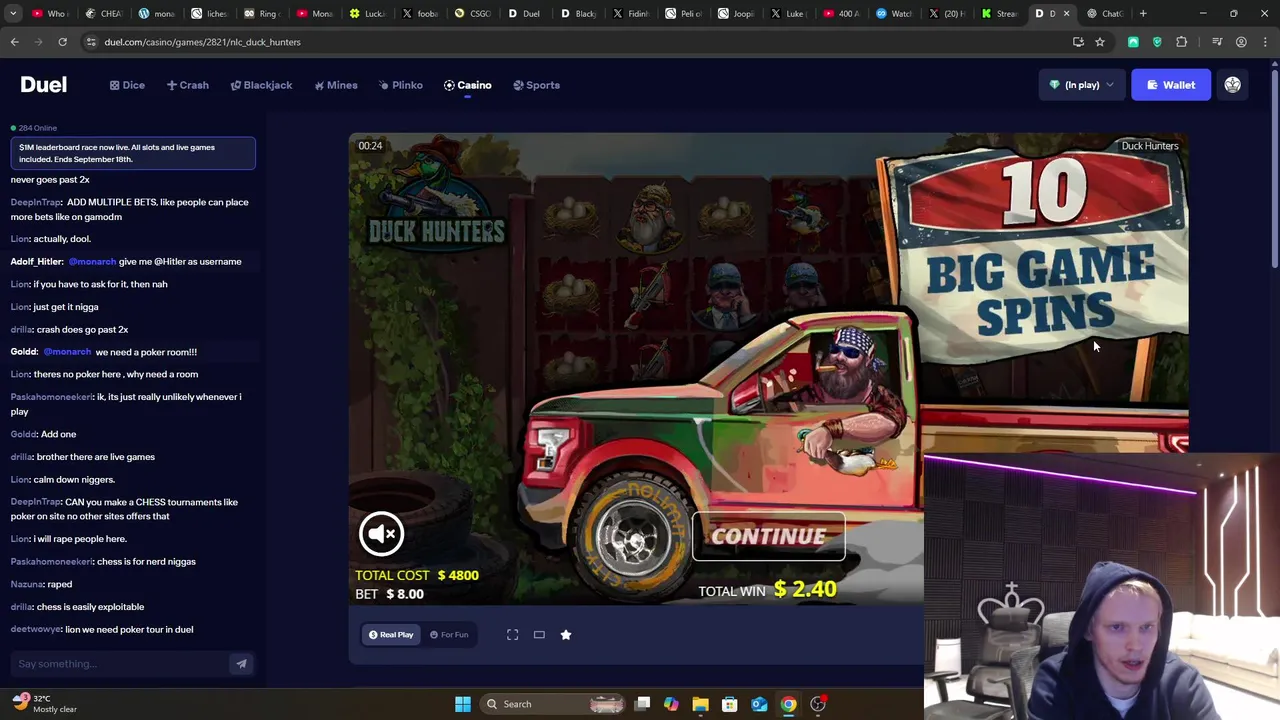
Task: Open the Crash game from the top navigation
Action: 187,85
